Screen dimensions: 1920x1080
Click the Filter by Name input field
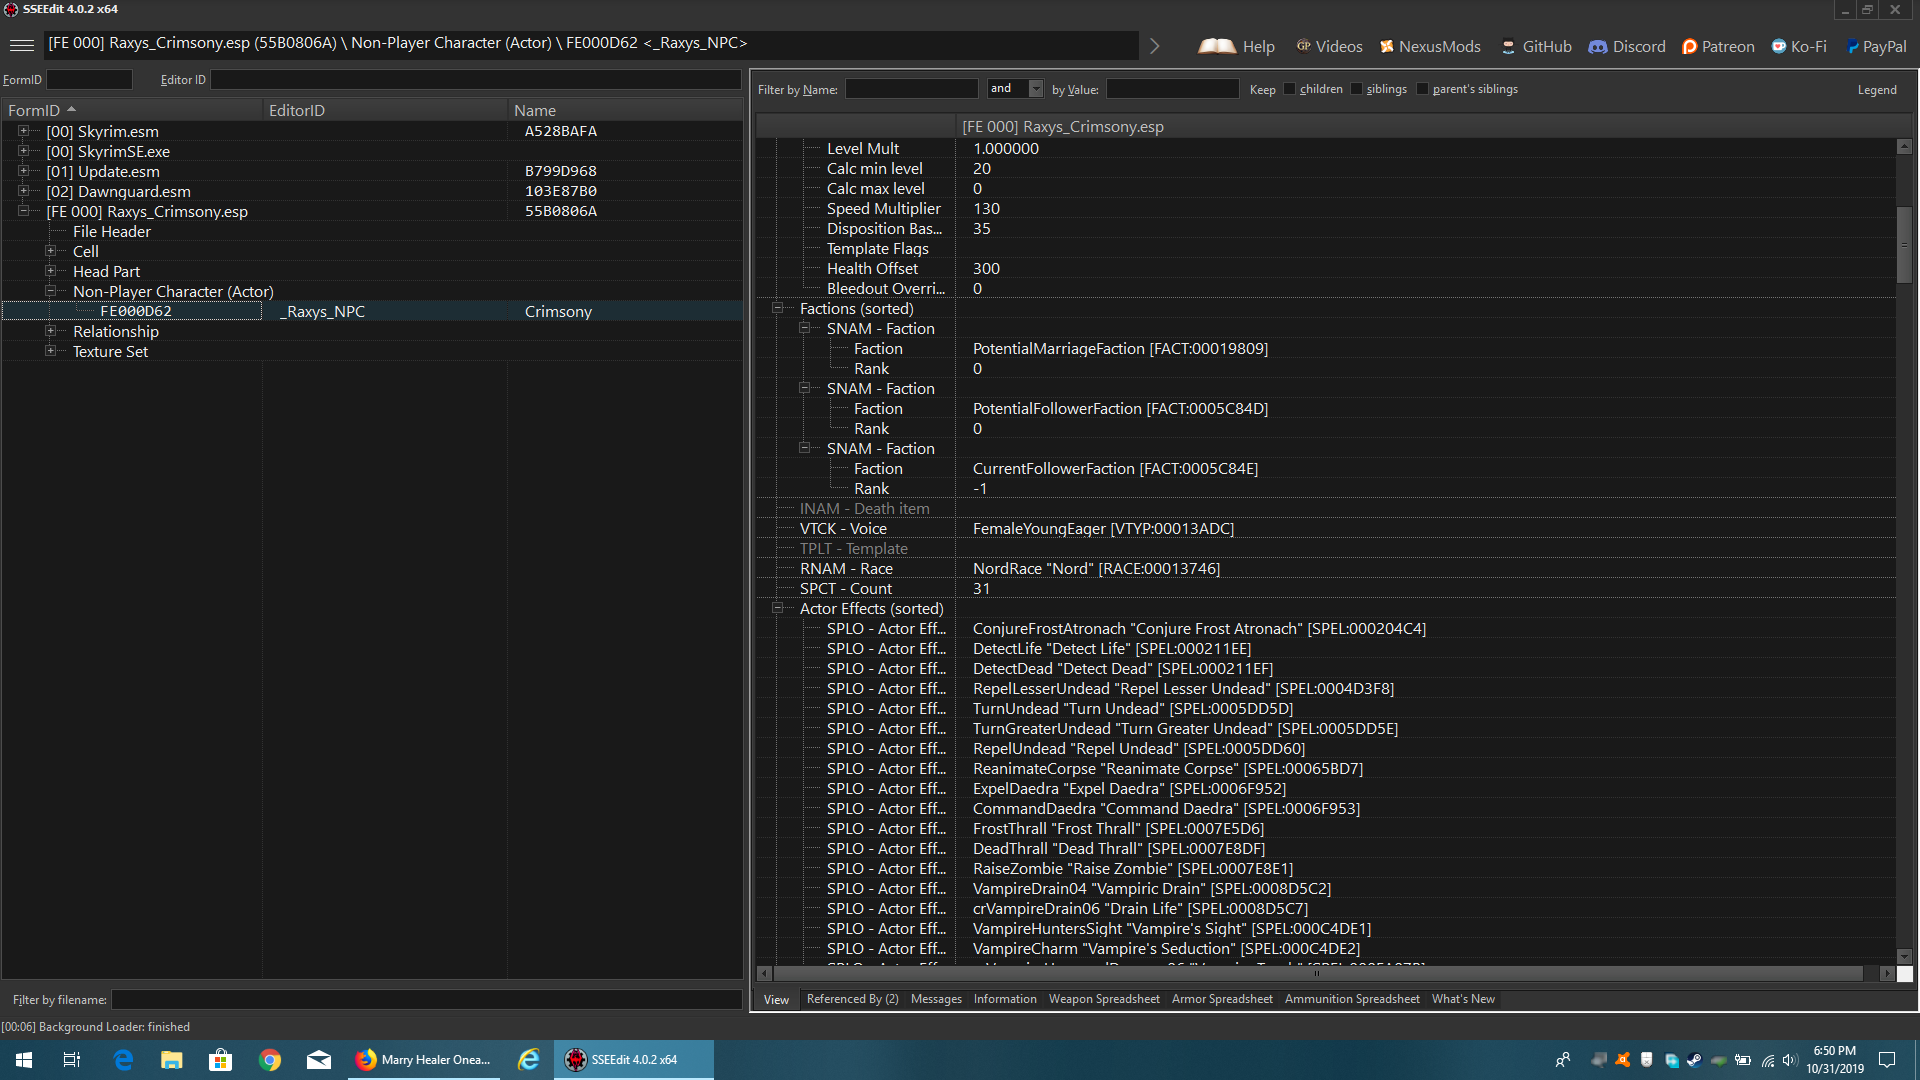pyautogui.click(x=911, y=89)
